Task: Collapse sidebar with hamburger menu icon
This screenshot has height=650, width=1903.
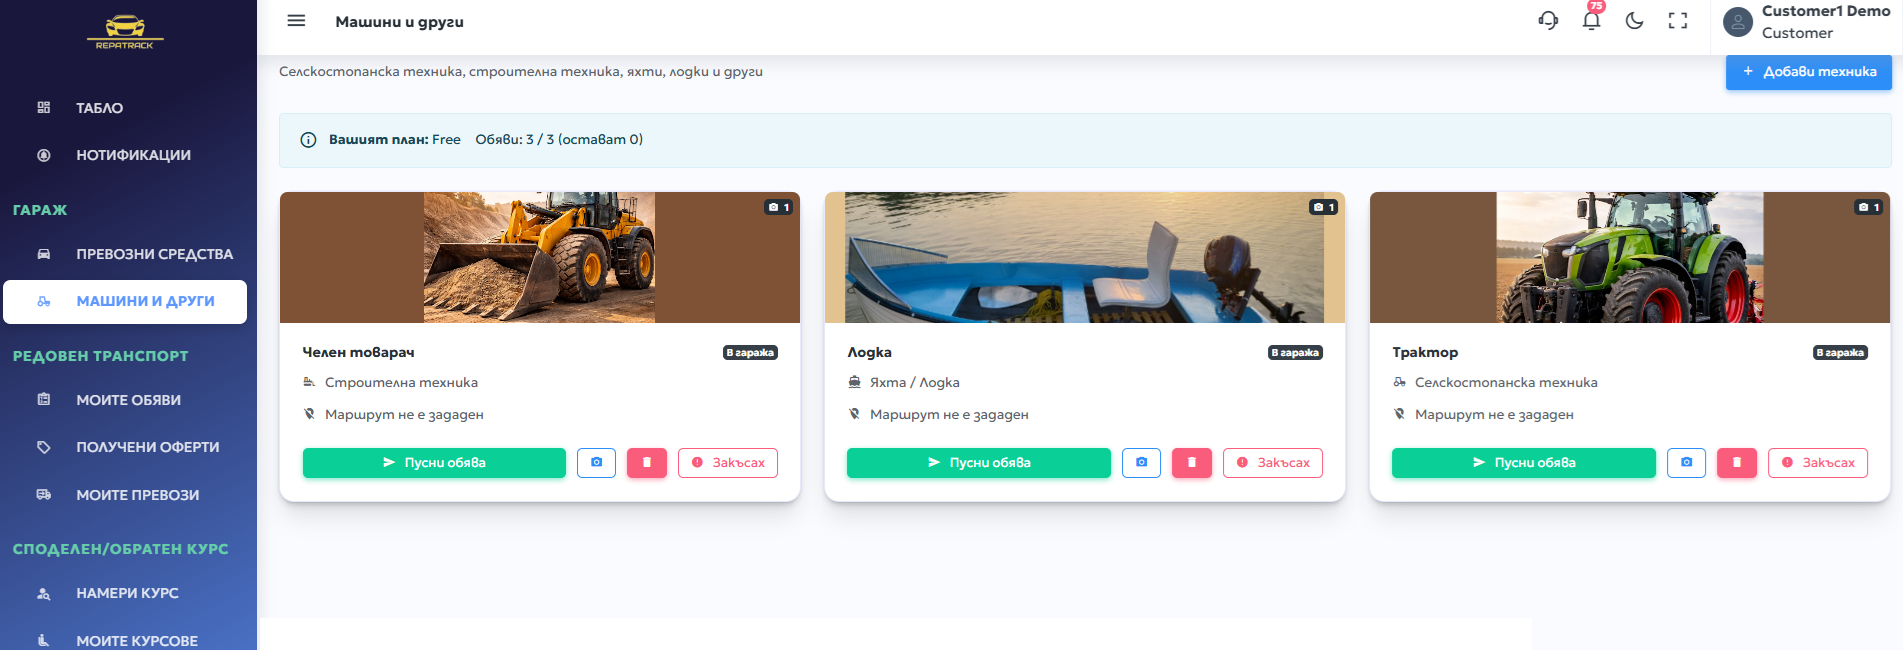Action: (x=296, y=21)
